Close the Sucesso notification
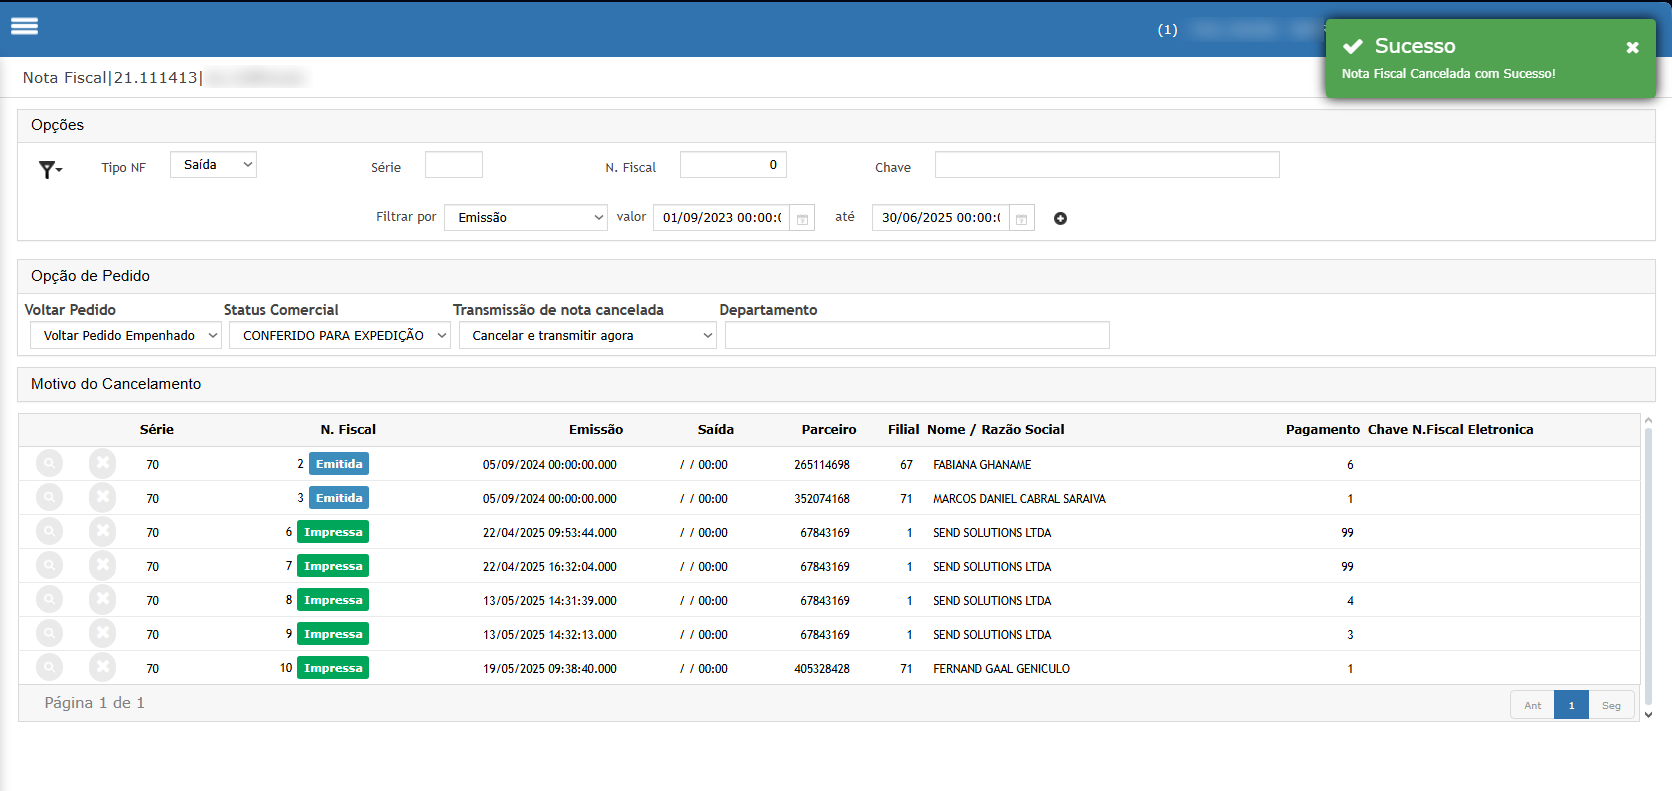1672x791 pixels. click(1632, 47)
